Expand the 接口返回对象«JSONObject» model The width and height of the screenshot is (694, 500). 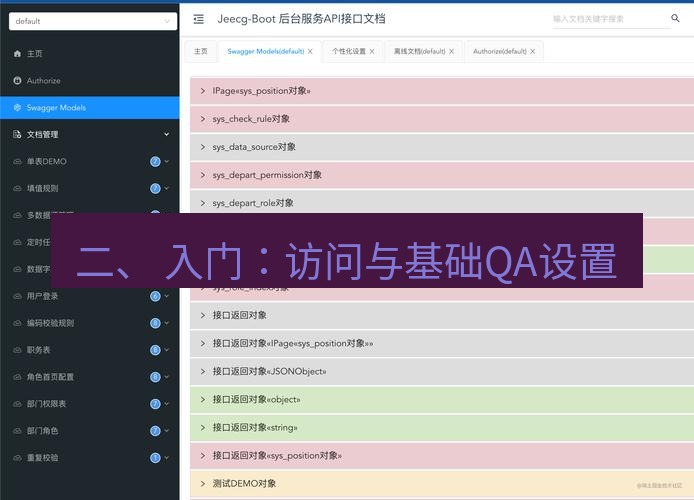click(442, 371)
